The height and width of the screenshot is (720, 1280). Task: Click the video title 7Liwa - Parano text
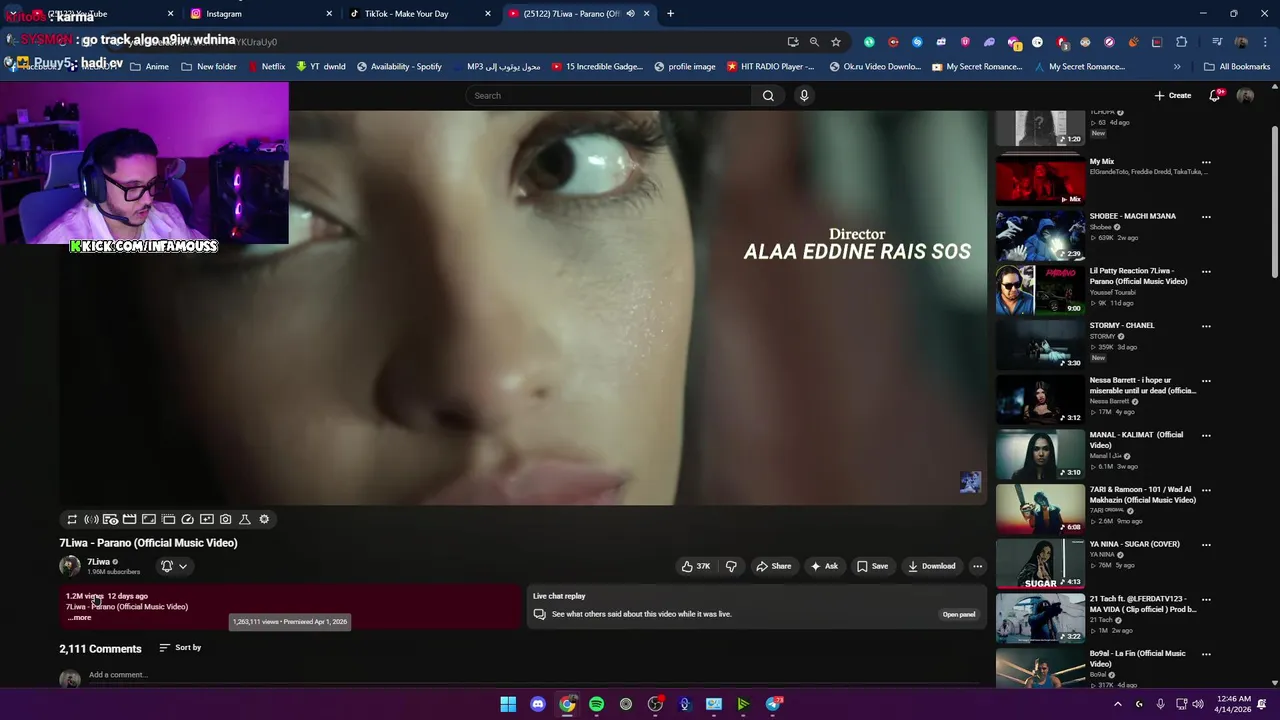tap(148, 543)
